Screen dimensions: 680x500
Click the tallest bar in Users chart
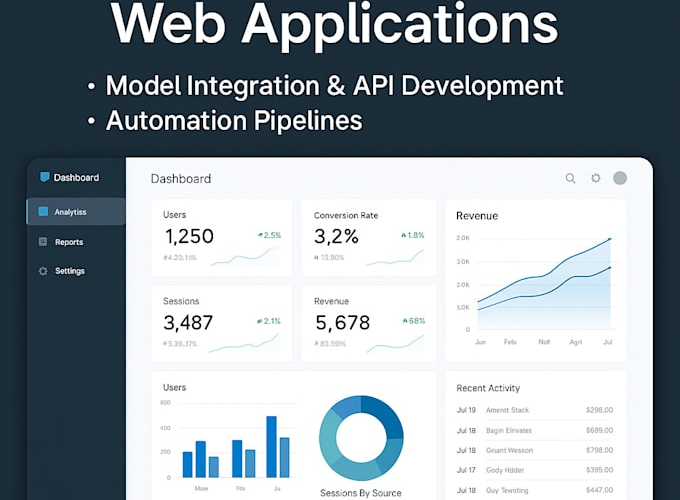(x=271, y=446)
